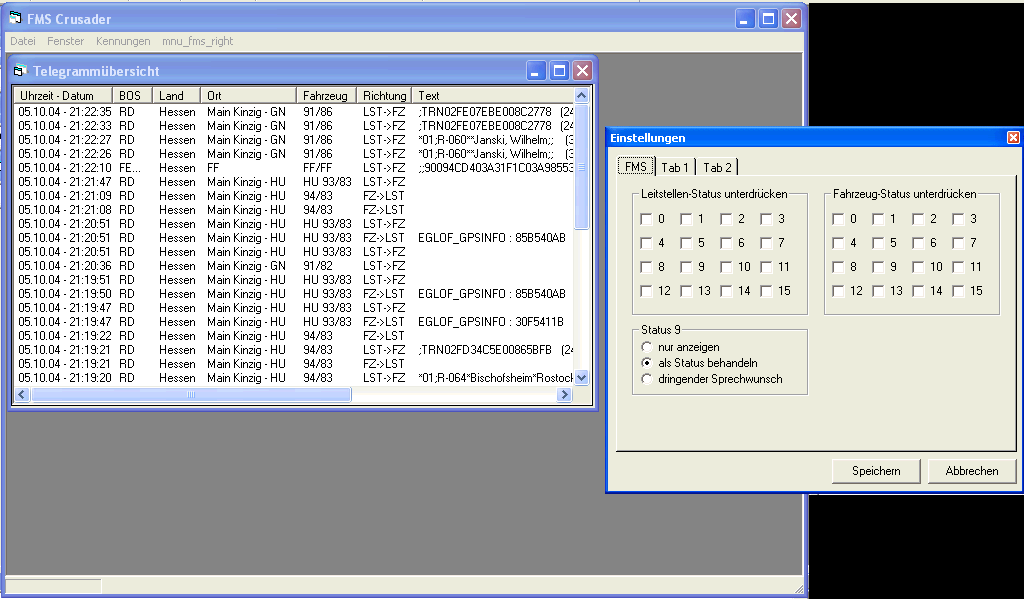Choose 'dringender Sprechwunsch' radio button

646,379
